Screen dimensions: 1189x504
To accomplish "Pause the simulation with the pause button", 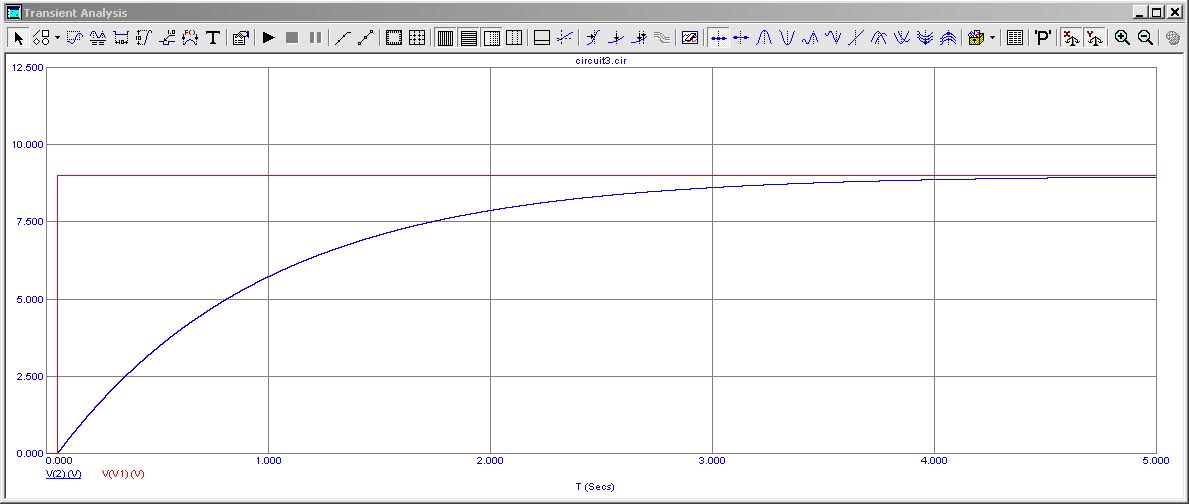I will pyautogui.click(x=315, y=38).
